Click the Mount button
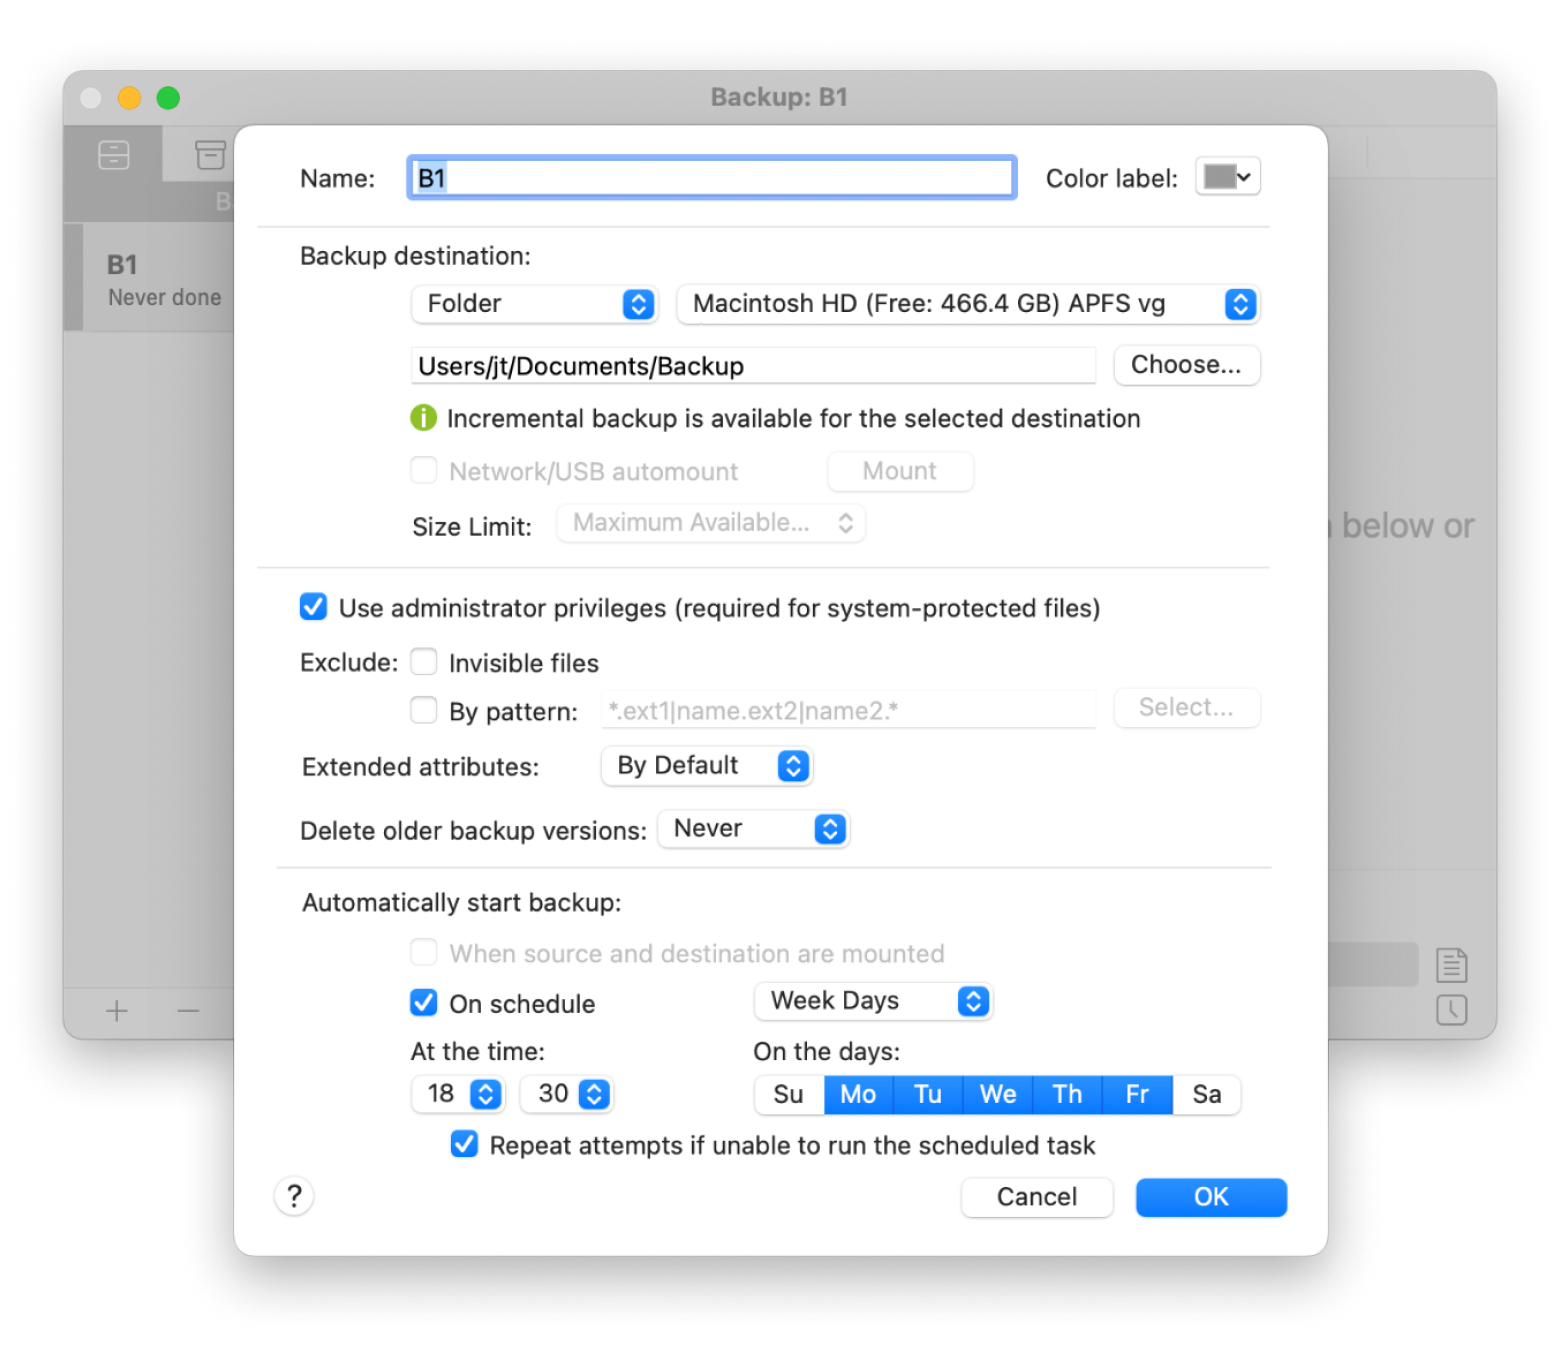 900,471
